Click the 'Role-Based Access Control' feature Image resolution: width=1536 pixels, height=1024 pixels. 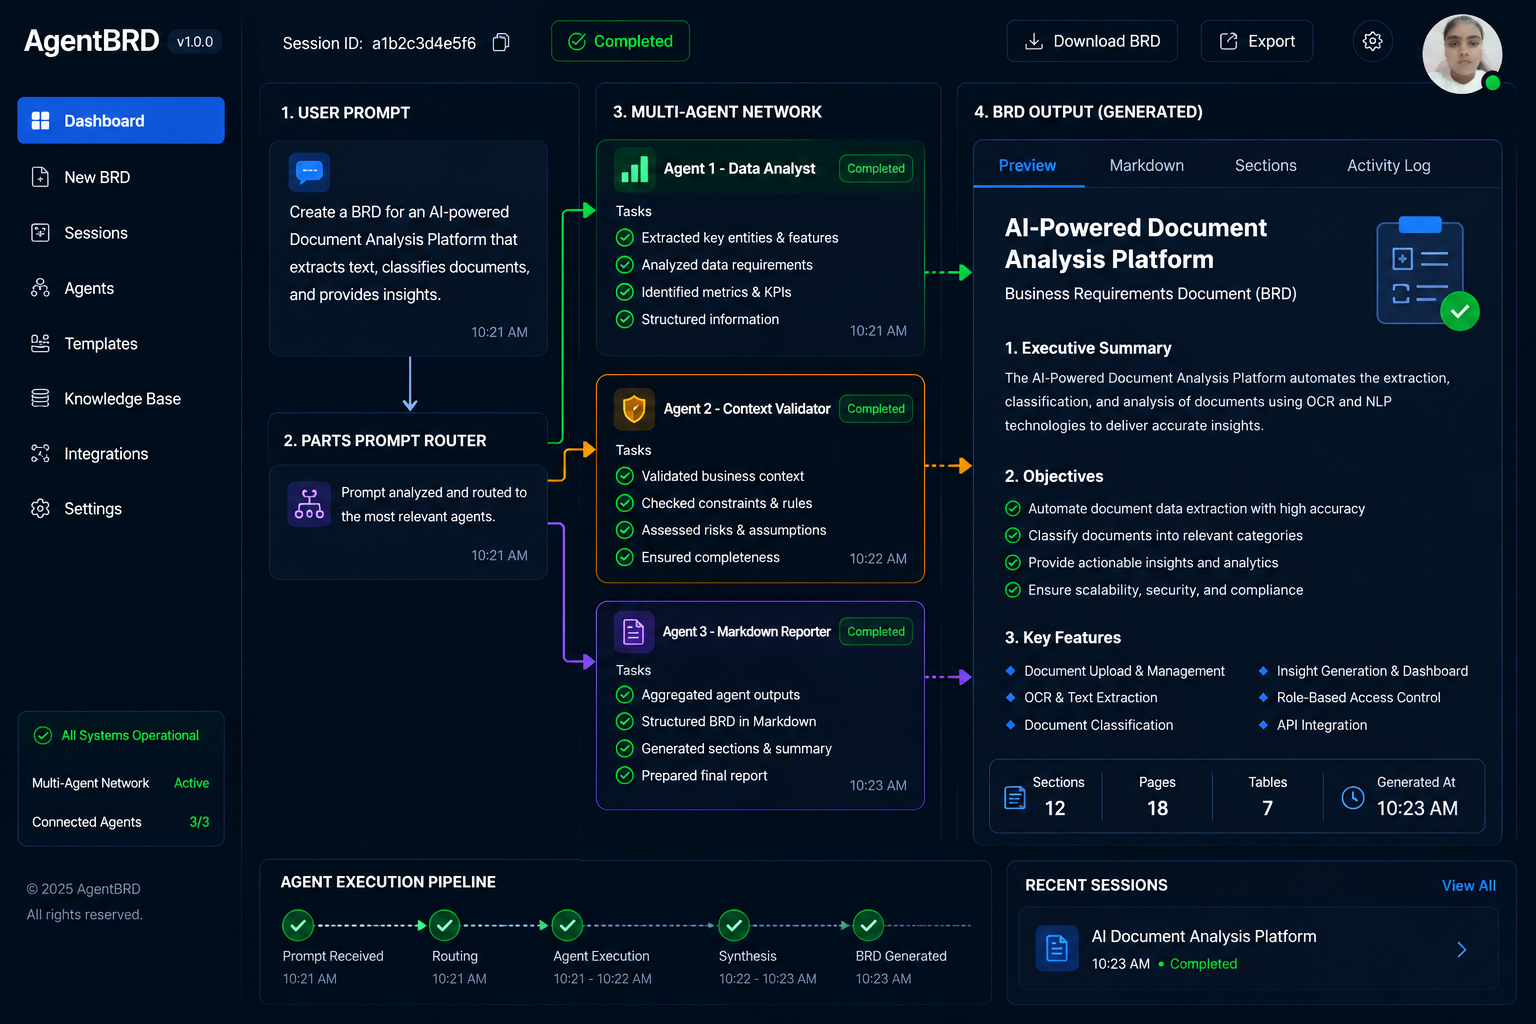coord(1358,698)
